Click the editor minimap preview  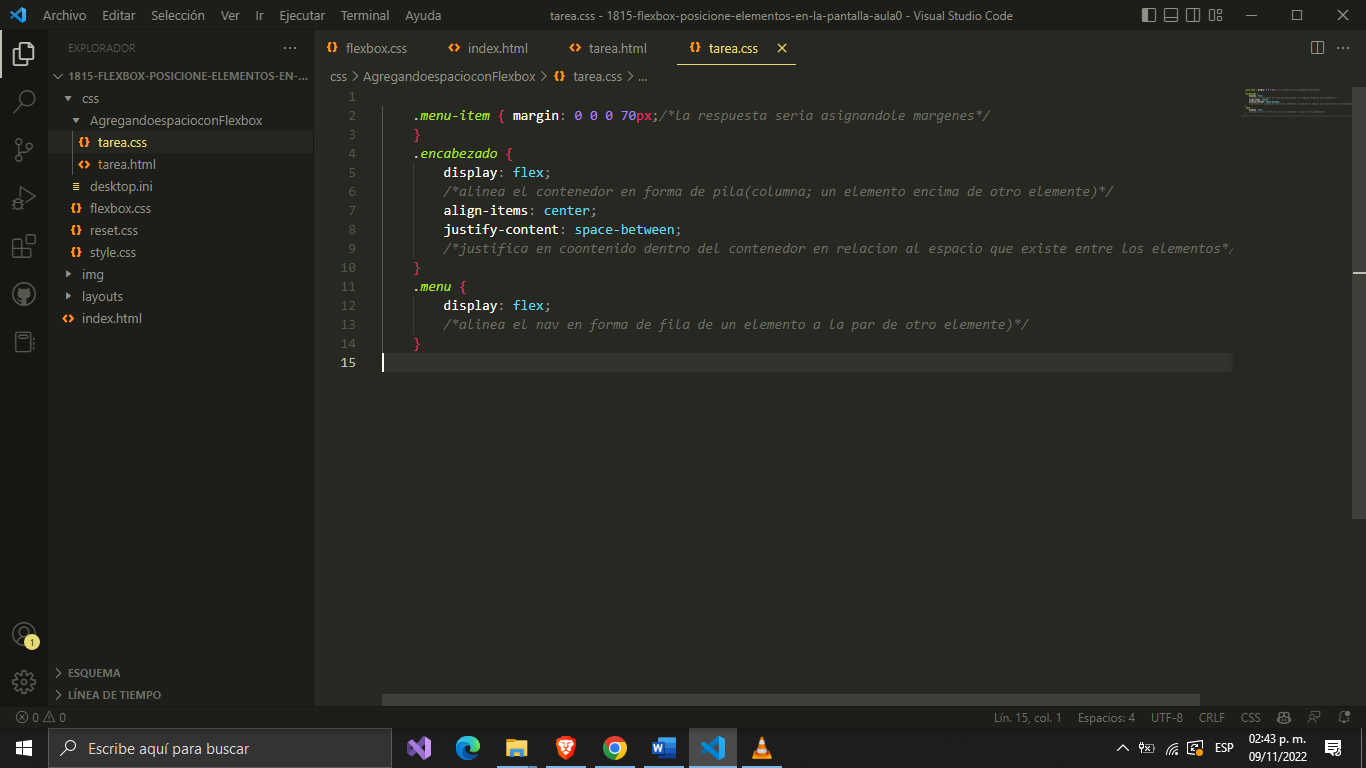tap(1299, 102)
